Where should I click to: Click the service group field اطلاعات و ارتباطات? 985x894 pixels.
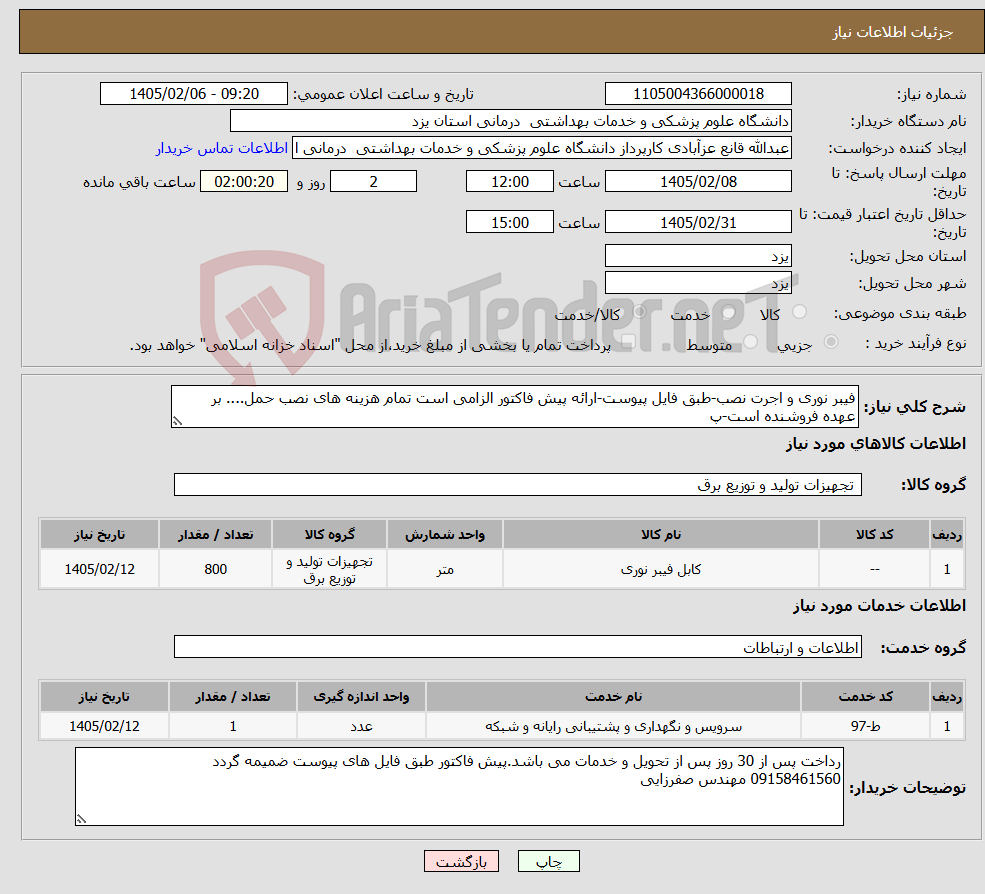click(x=518, y=646)
